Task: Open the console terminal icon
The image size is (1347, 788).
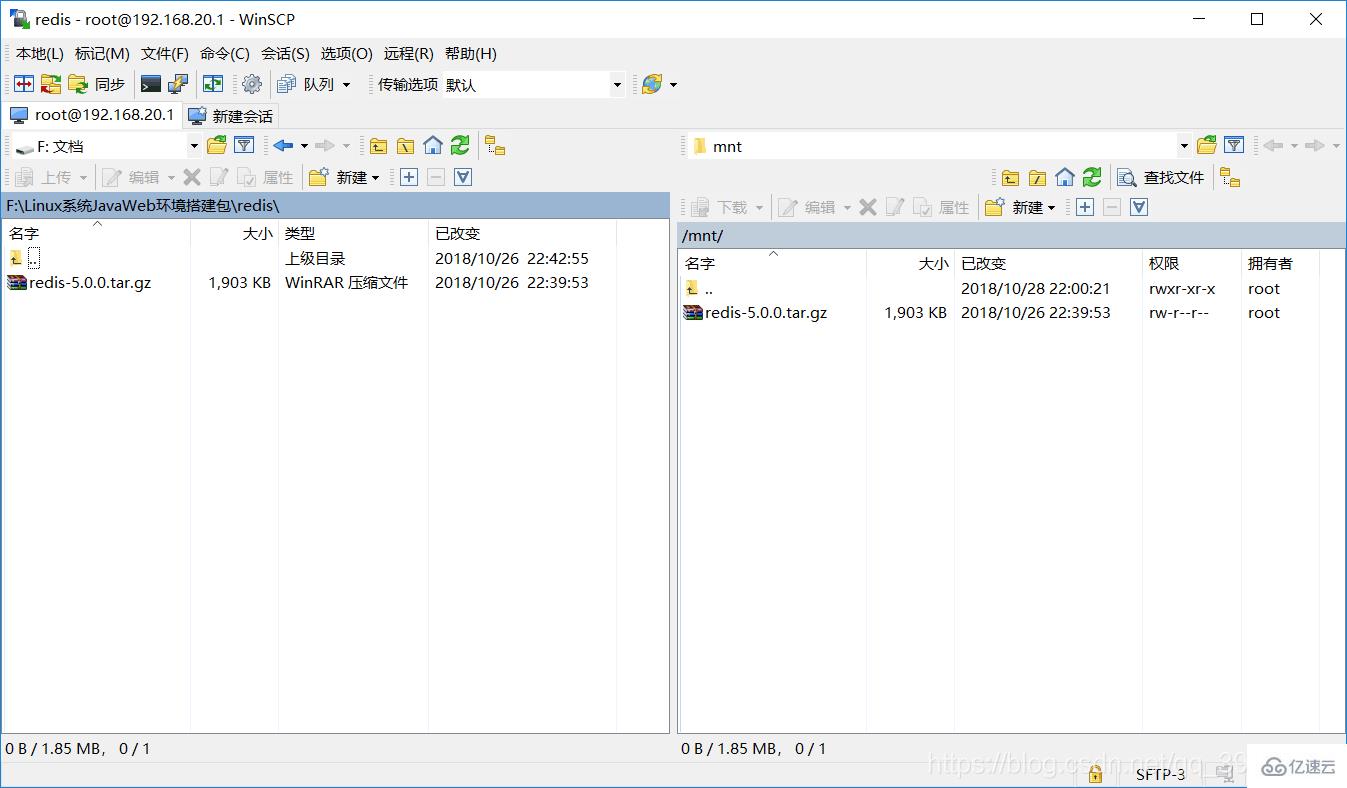Action: point(151,84)
